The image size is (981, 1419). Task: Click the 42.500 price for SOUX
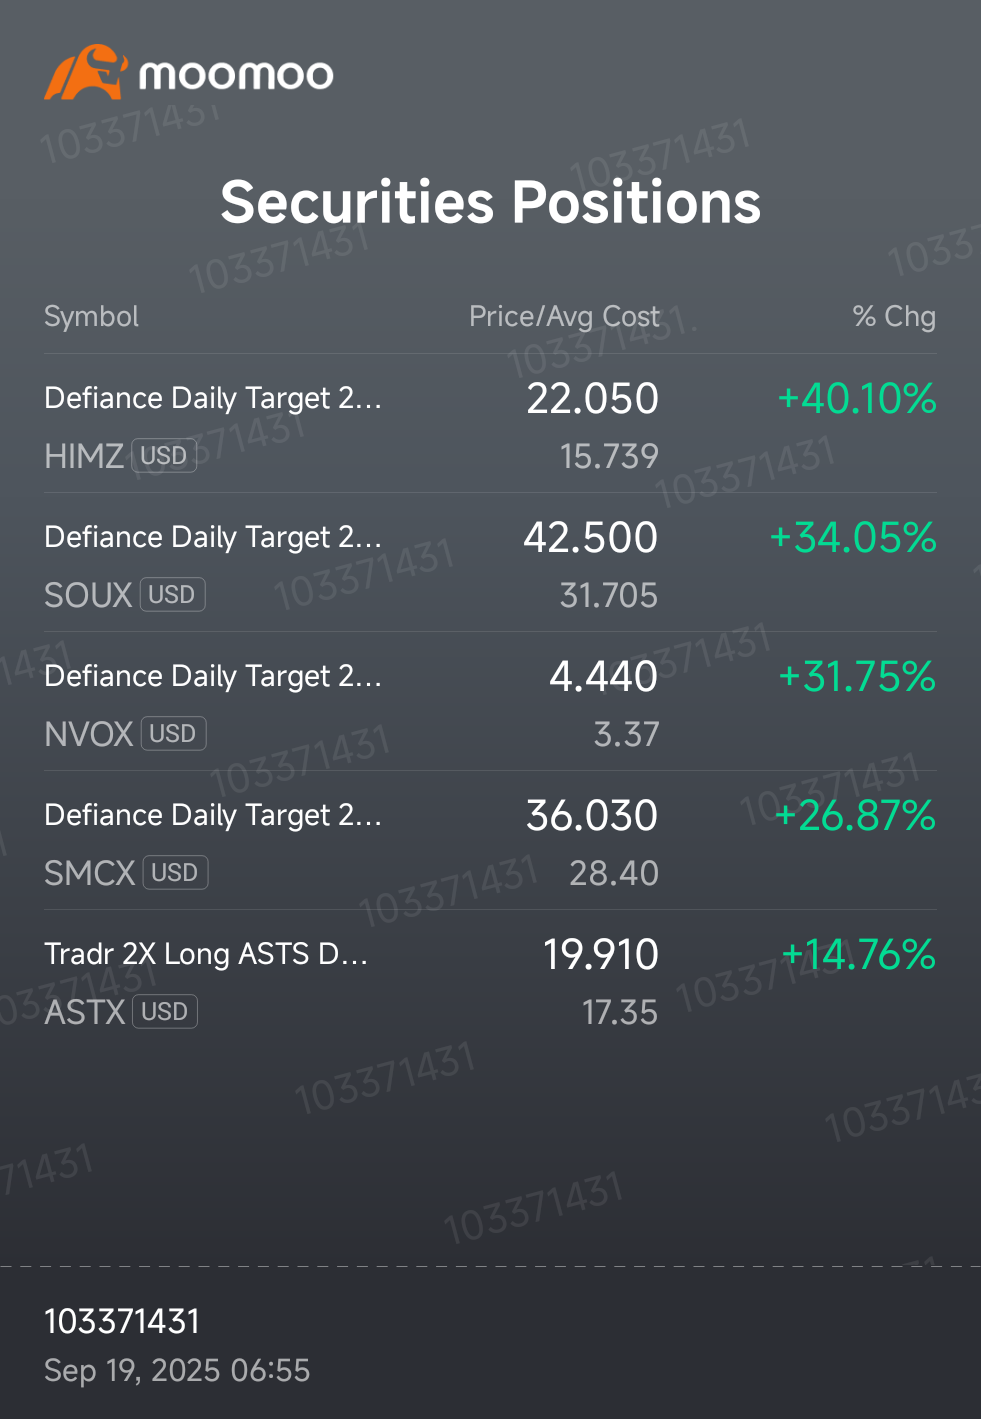pyautogui.click(x=591, y=538)
